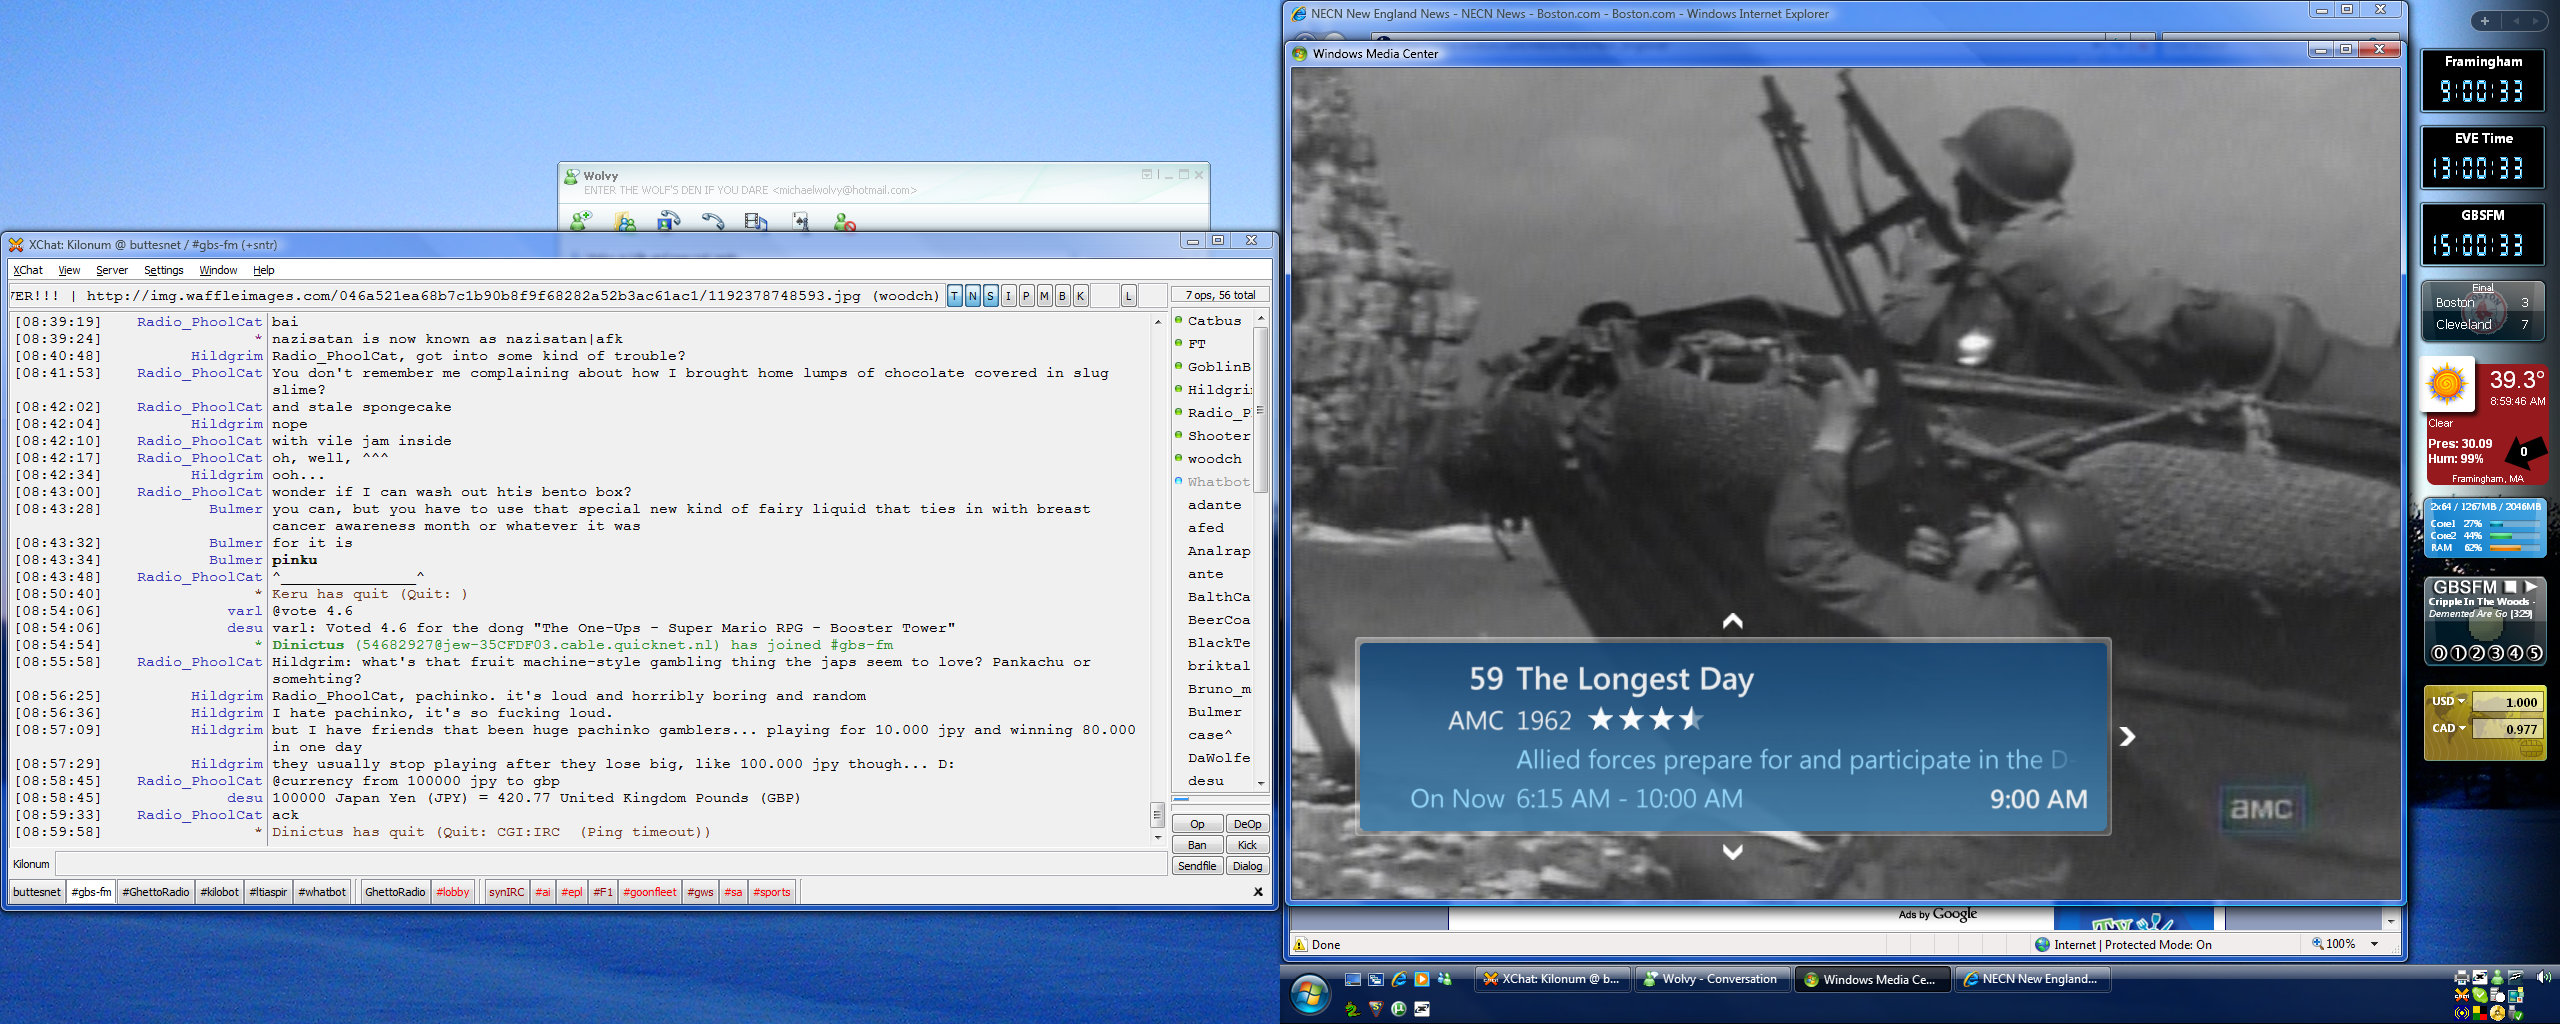Select user woodch in XChat user list
Image resolution: width=2560 pixels, height=1024 pixels.
1214,459
